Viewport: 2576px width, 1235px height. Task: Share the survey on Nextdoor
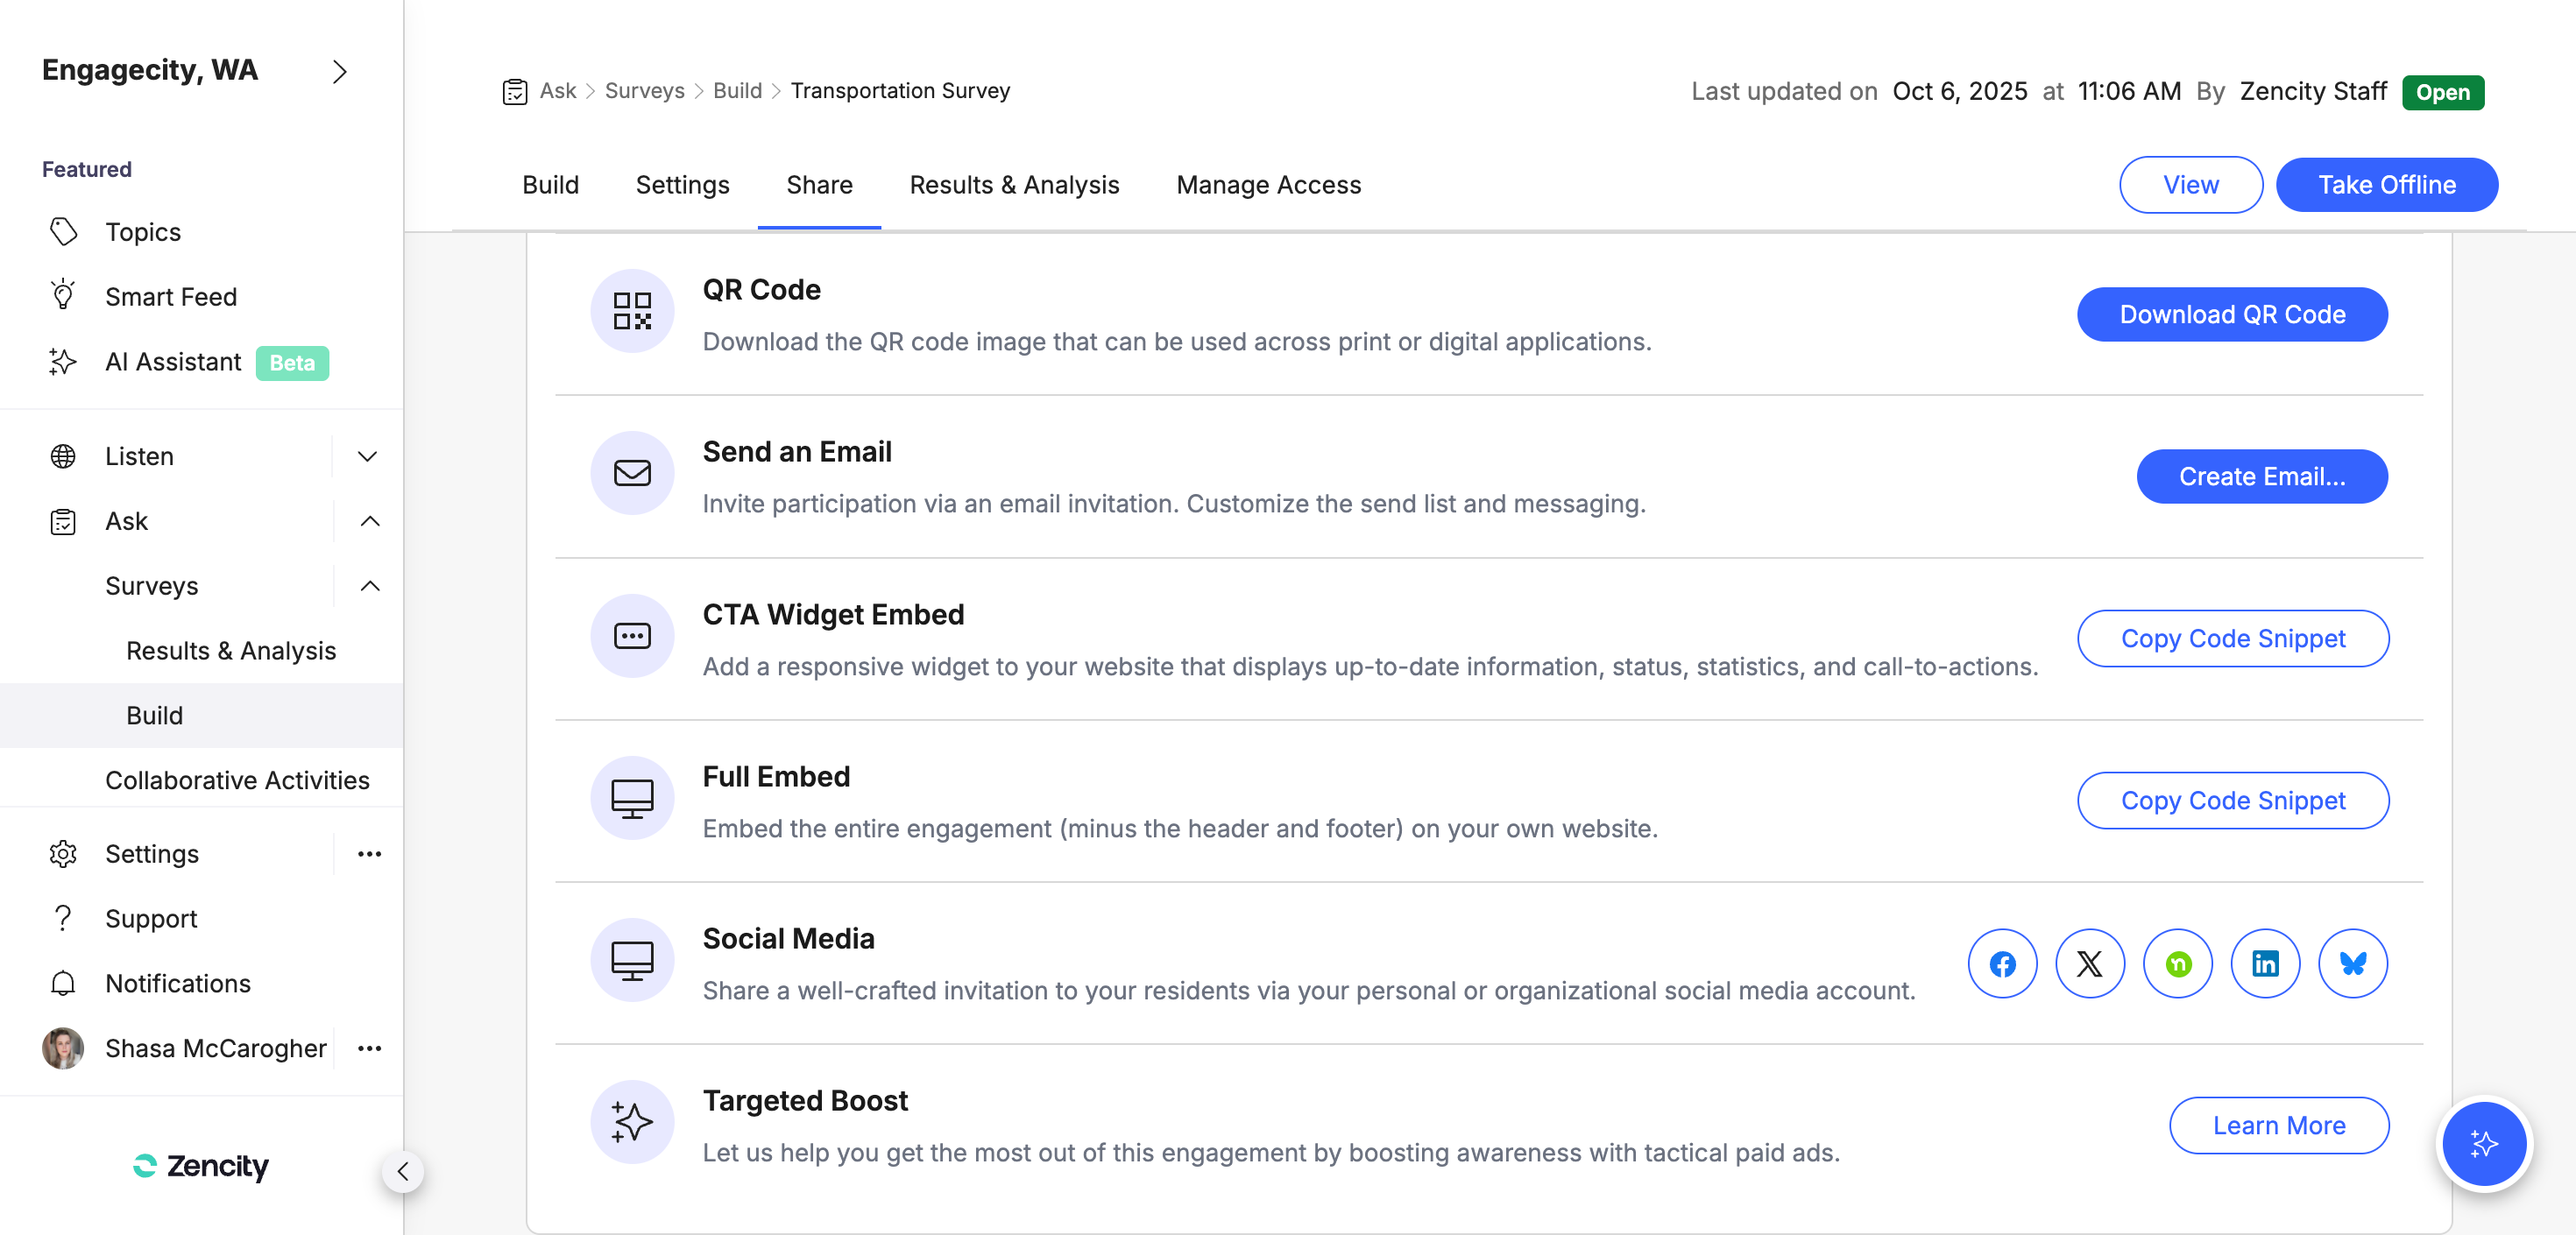click(2178, 963)
